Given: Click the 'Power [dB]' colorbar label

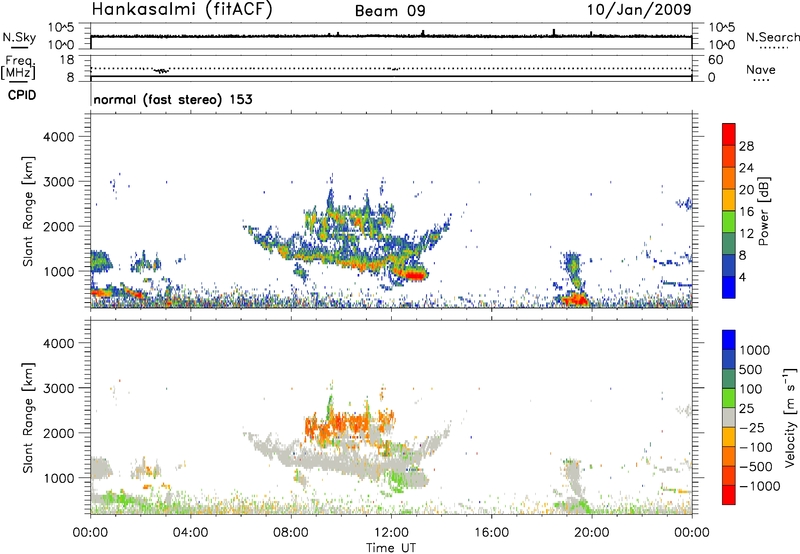Looking at the screenshot, I should tap(764, 211).
